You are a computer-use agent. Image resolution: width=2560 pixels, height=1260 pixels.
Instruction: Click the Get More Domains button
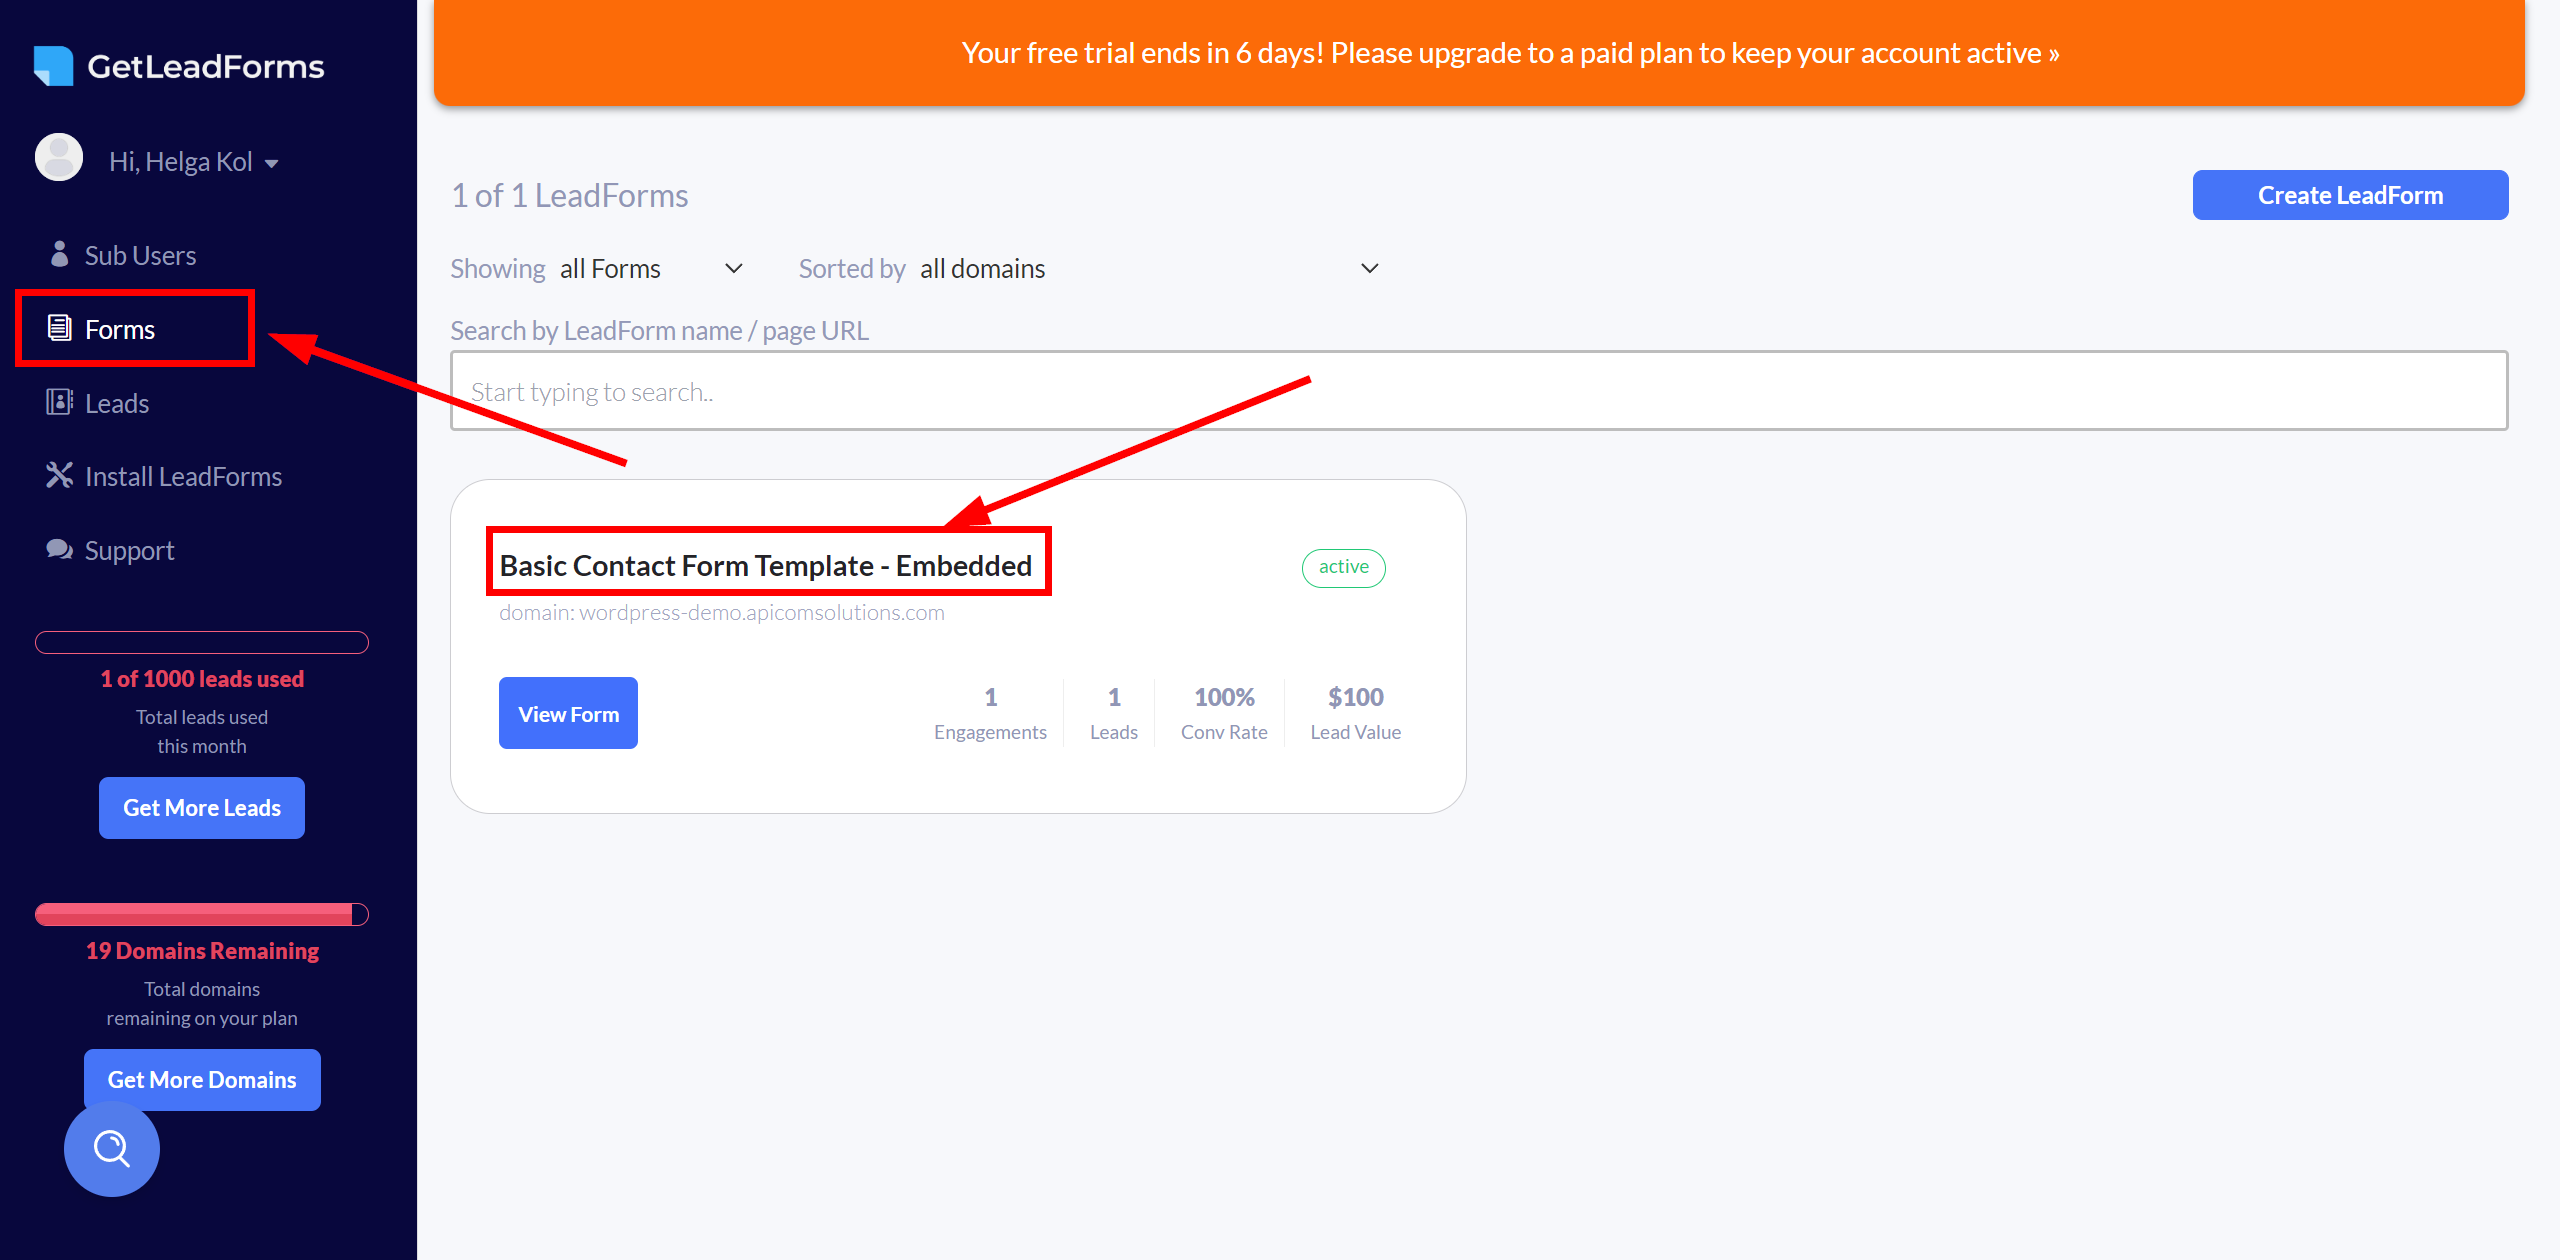click(202, 1080)
